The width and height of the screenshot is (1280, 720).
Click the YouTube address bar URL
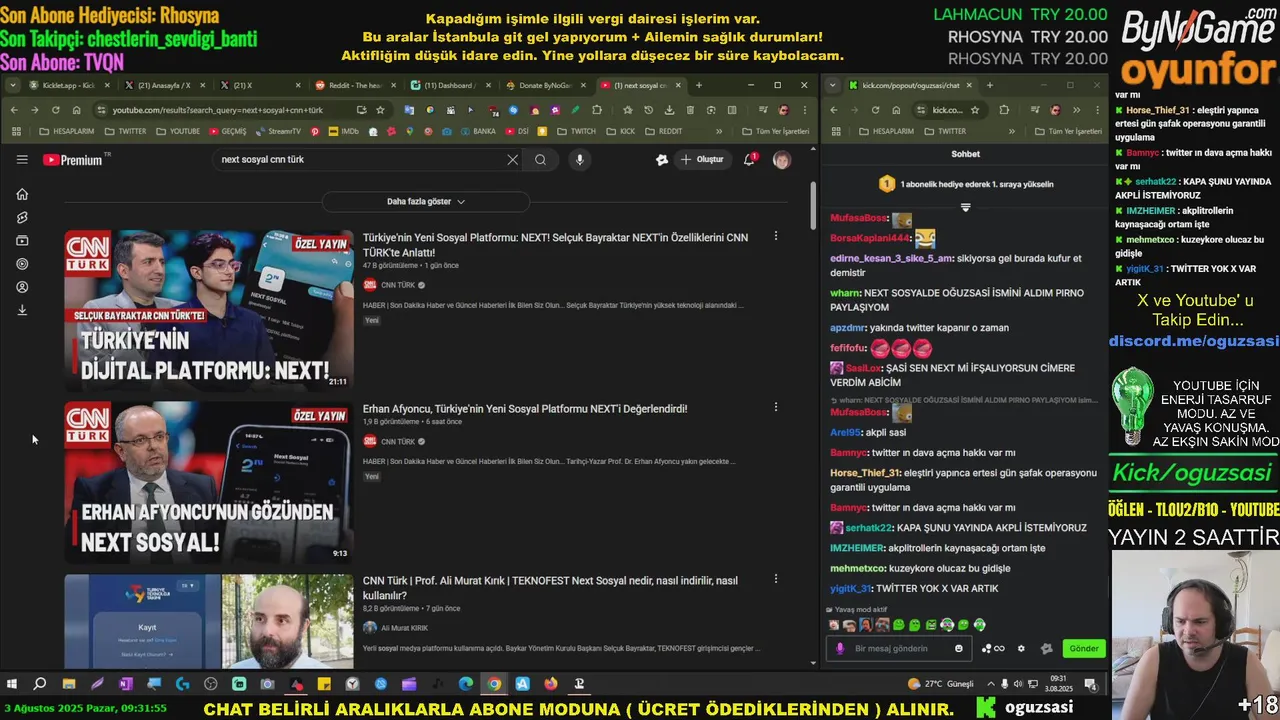pyautogui.click(x=217, y=110)
